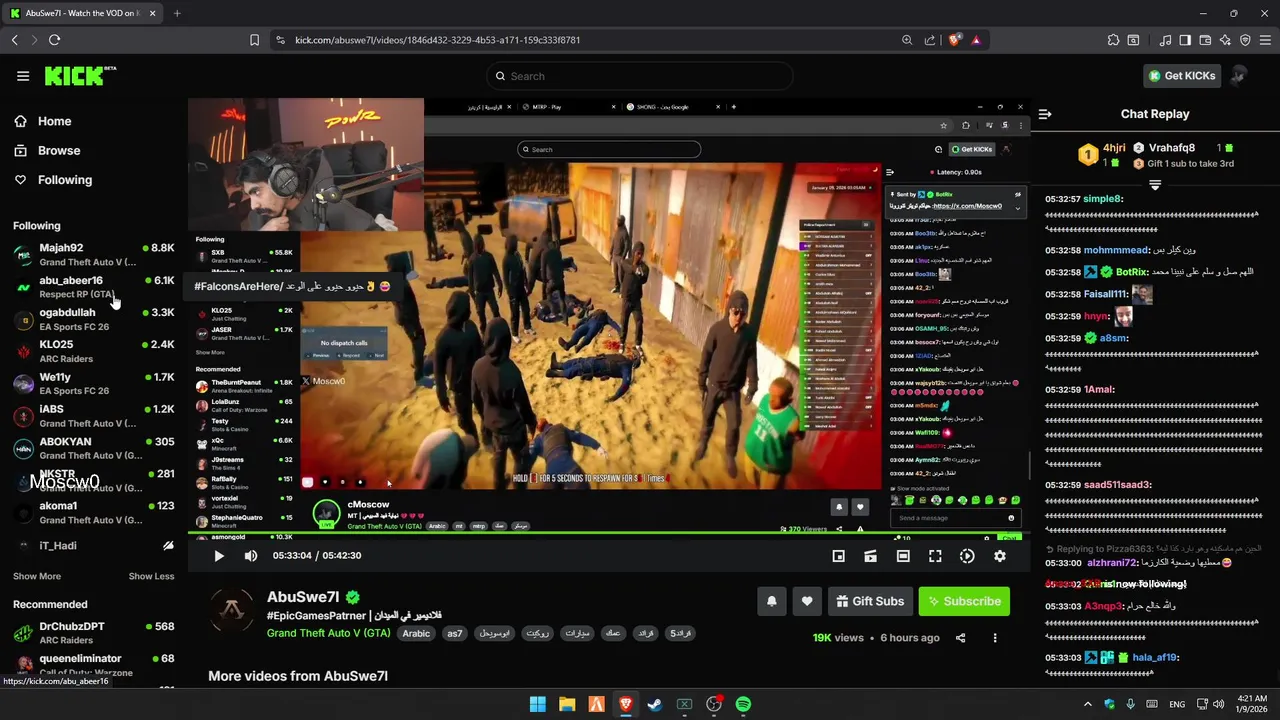Click the browser address bar URL

point(437,40)
